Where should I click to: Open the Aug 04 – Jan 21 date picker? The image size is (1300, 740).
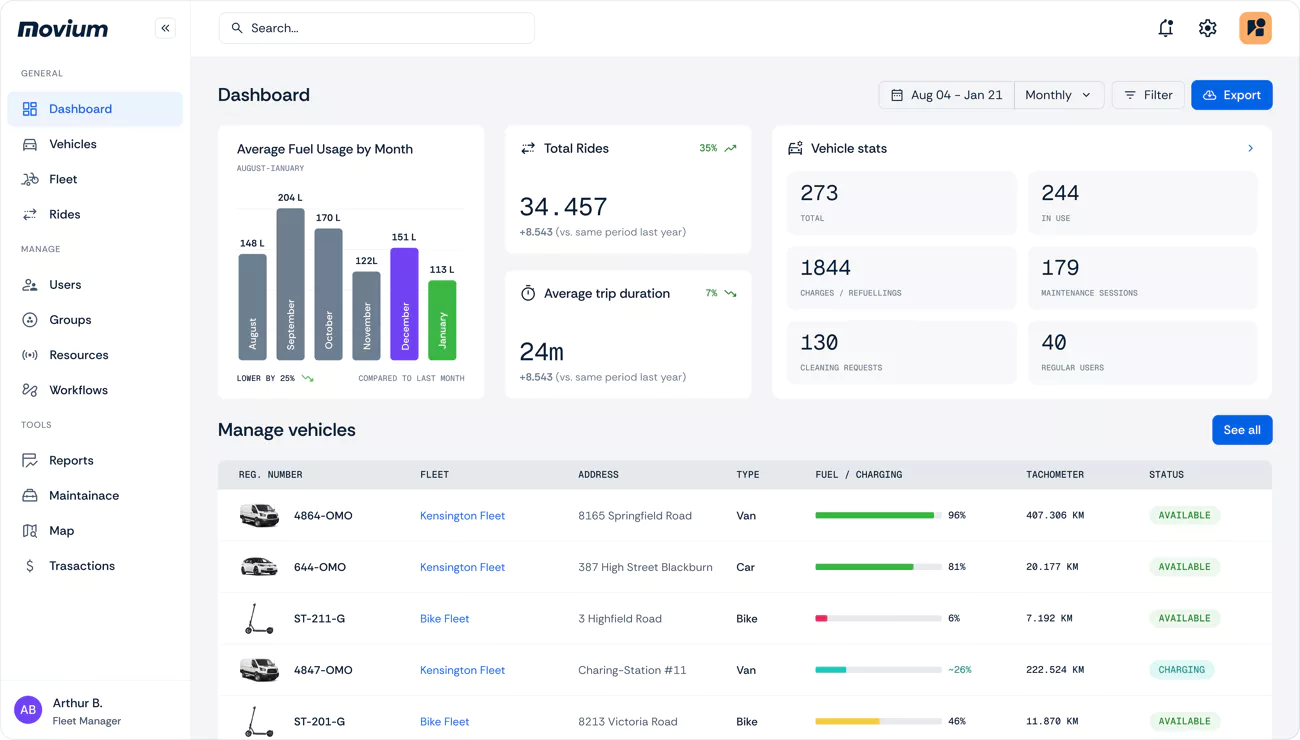[945, 94]
